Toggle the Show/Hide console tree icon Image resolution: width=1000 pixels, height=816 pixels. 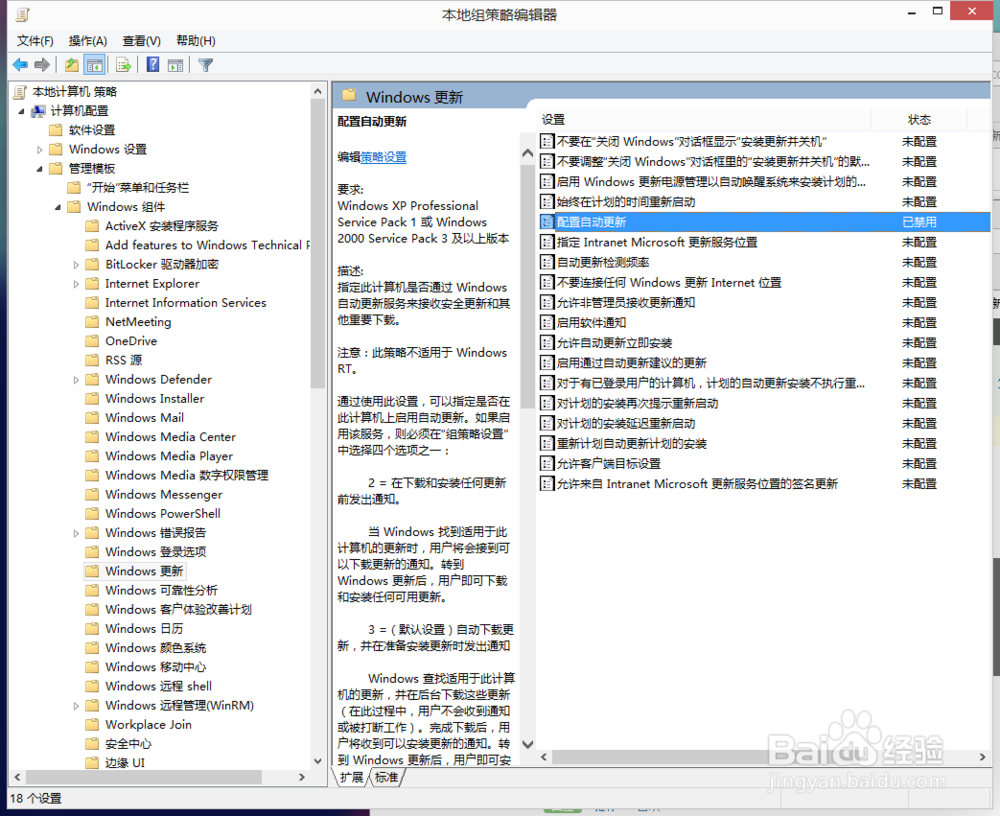pyautogui.click(x=94, y=65)
